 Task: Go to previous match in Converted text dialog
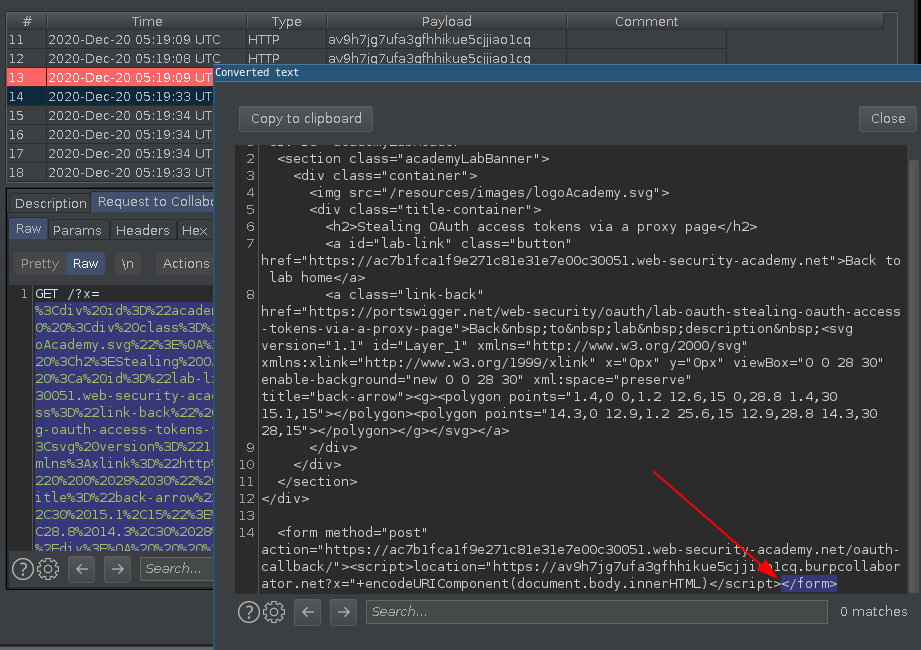point(308,612)
